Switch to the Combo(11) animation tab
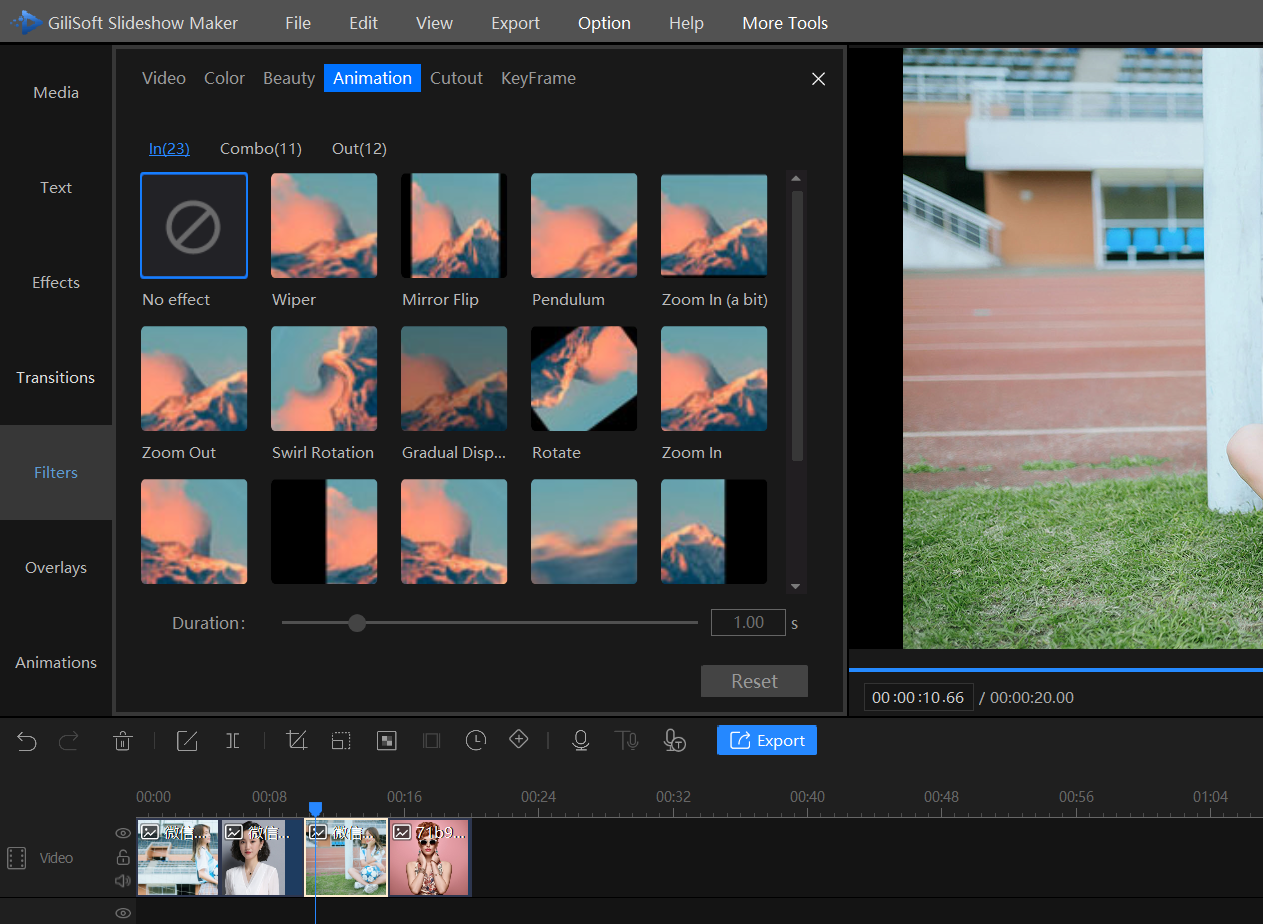 point(261,149)
